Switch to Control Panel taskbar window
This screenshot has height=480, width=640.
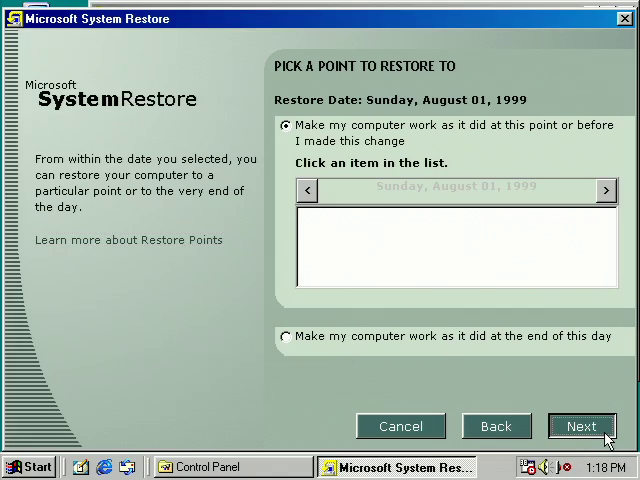tap(233, 467)
